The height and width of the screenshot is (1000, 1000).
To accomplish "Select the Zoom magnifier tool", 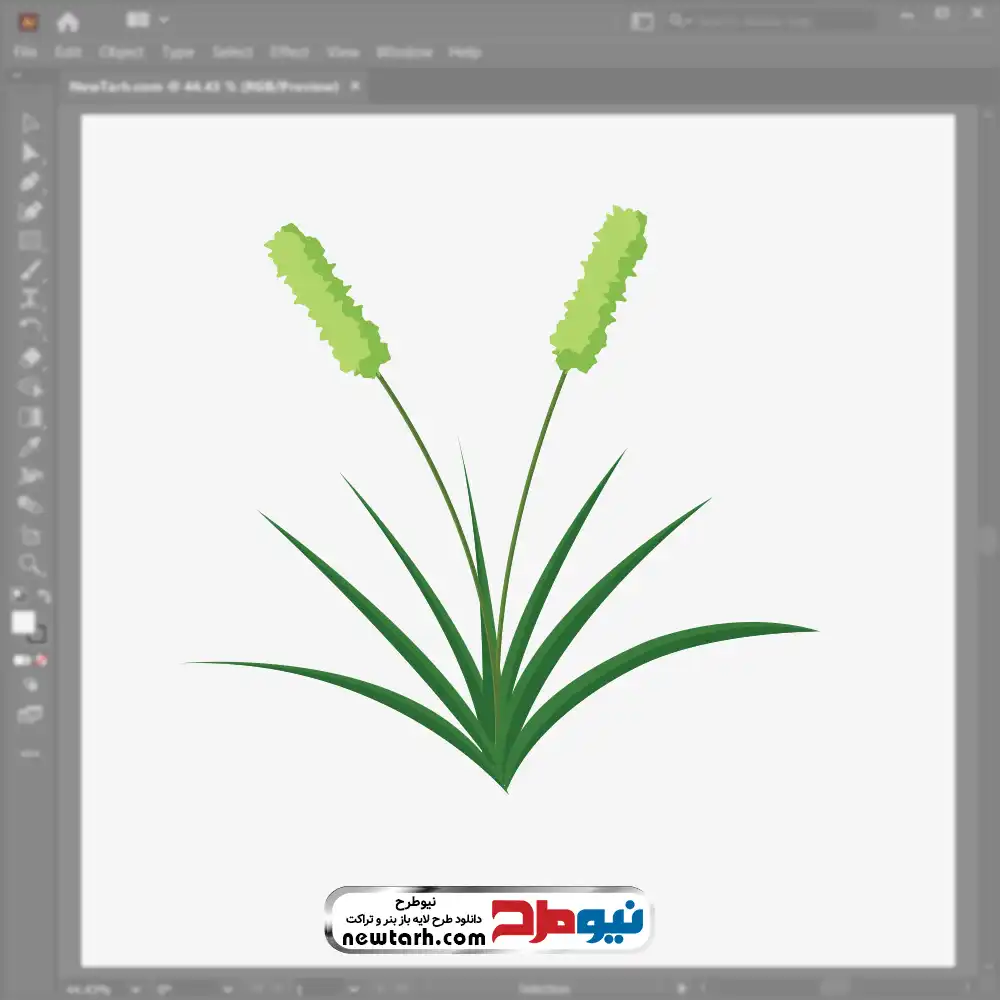I will (29, 564).
